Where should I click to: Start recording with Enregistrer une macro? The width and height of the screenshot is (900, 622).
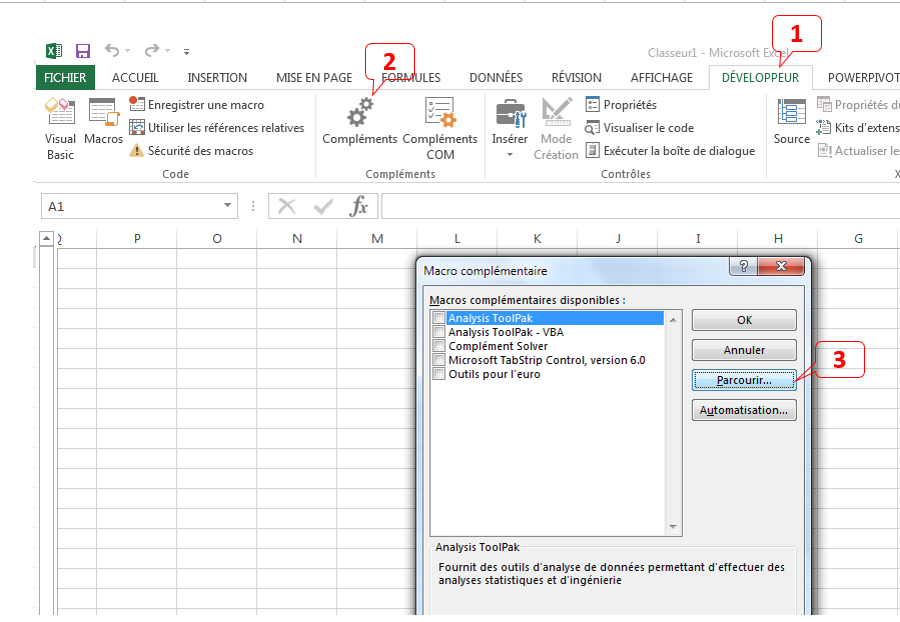coord(197,104)
